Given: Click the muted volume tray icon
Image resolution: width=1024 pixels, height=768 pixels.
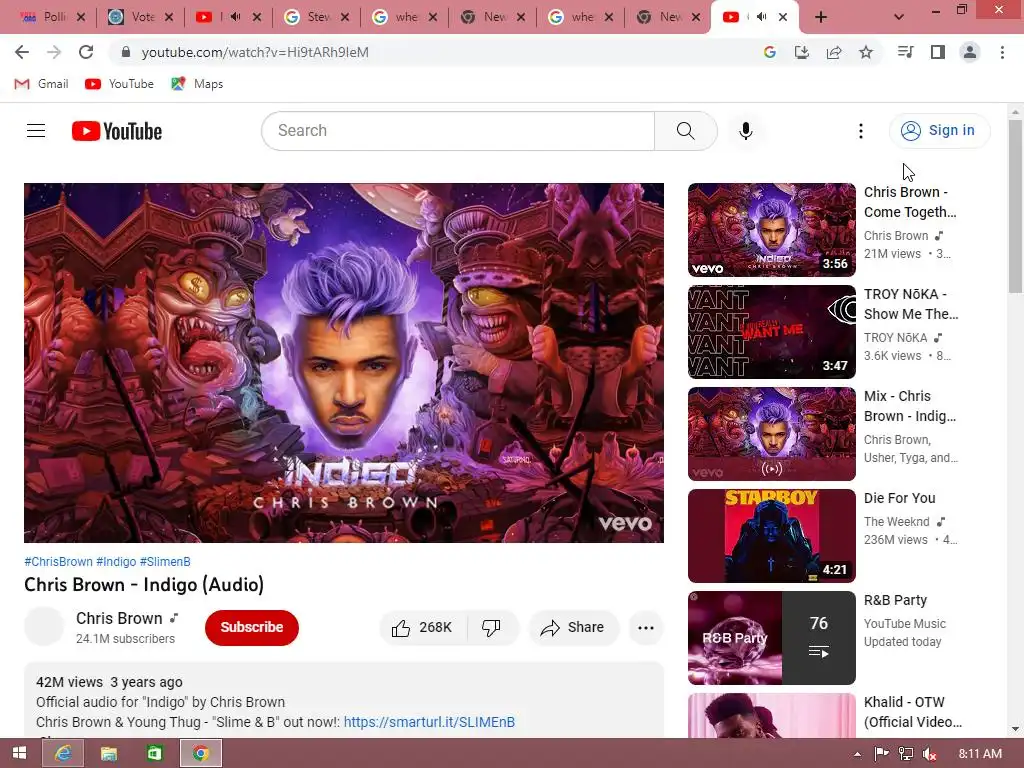Looking at the screenshot, I should pyautogui.click(x=930, y=754).
